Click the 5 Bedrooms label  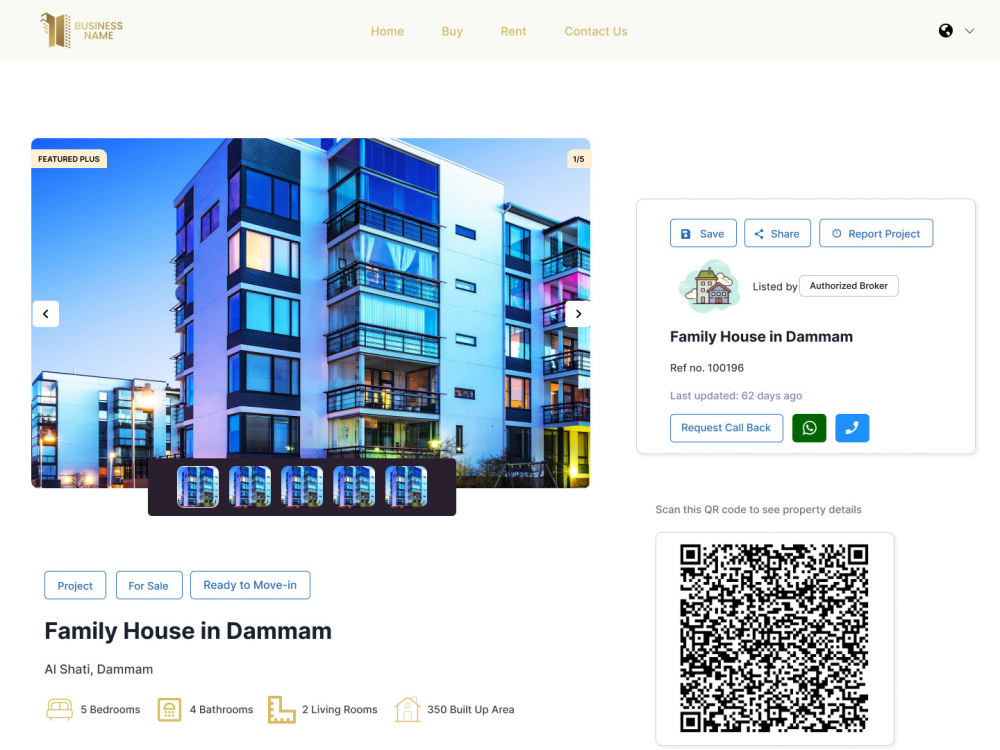coord(110,709)
